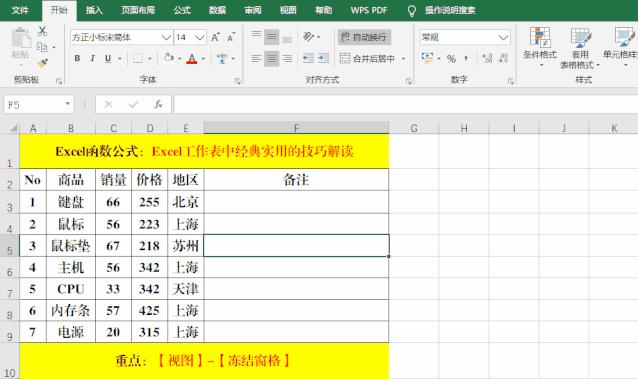Open Merge & Center (合并后居中) dropdown arrow

click(403, 59)
